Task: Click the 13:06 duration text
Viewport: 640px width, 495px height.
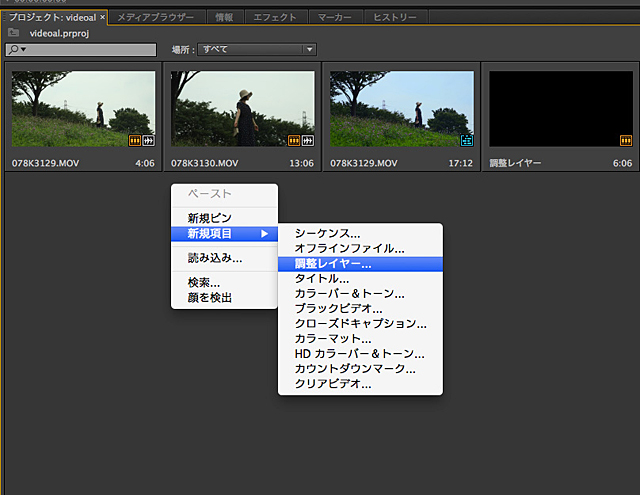Action: [302, 163]
